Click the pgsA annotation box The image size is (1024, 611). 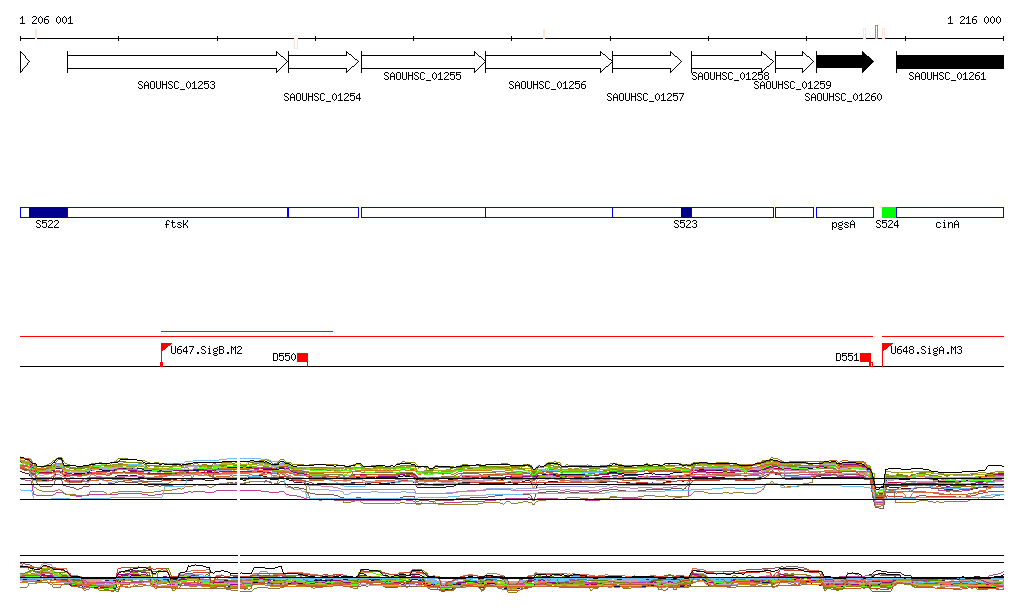(845, 212)
